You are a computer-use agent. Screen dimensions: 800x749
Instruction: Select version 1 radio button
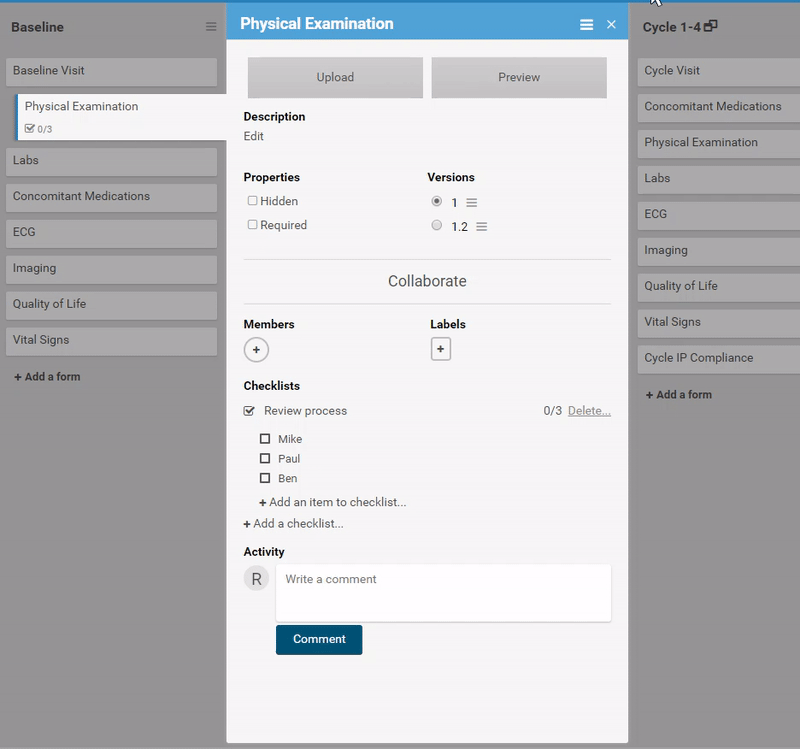click(436, 201)
